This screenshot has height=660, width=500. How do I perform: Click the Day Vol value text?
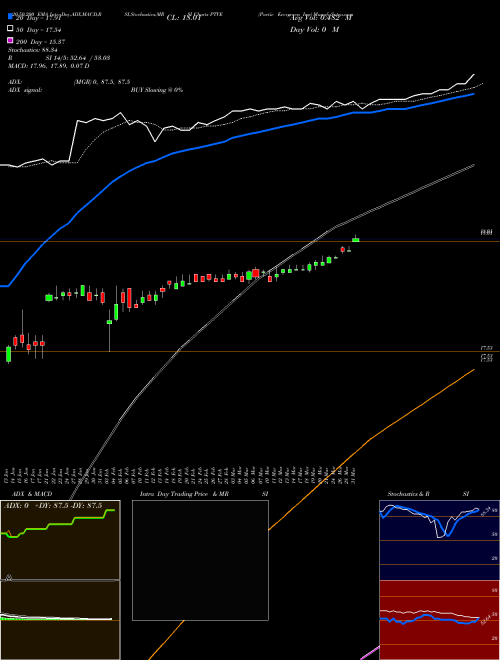pos(314,30)
